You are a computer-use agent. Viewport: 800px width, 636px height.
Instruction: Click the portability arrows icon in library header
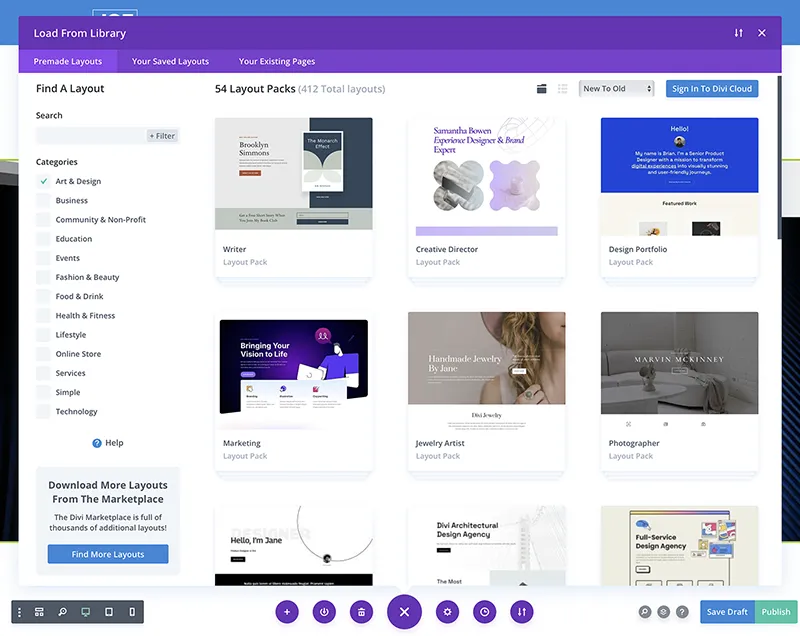[738, 33]
